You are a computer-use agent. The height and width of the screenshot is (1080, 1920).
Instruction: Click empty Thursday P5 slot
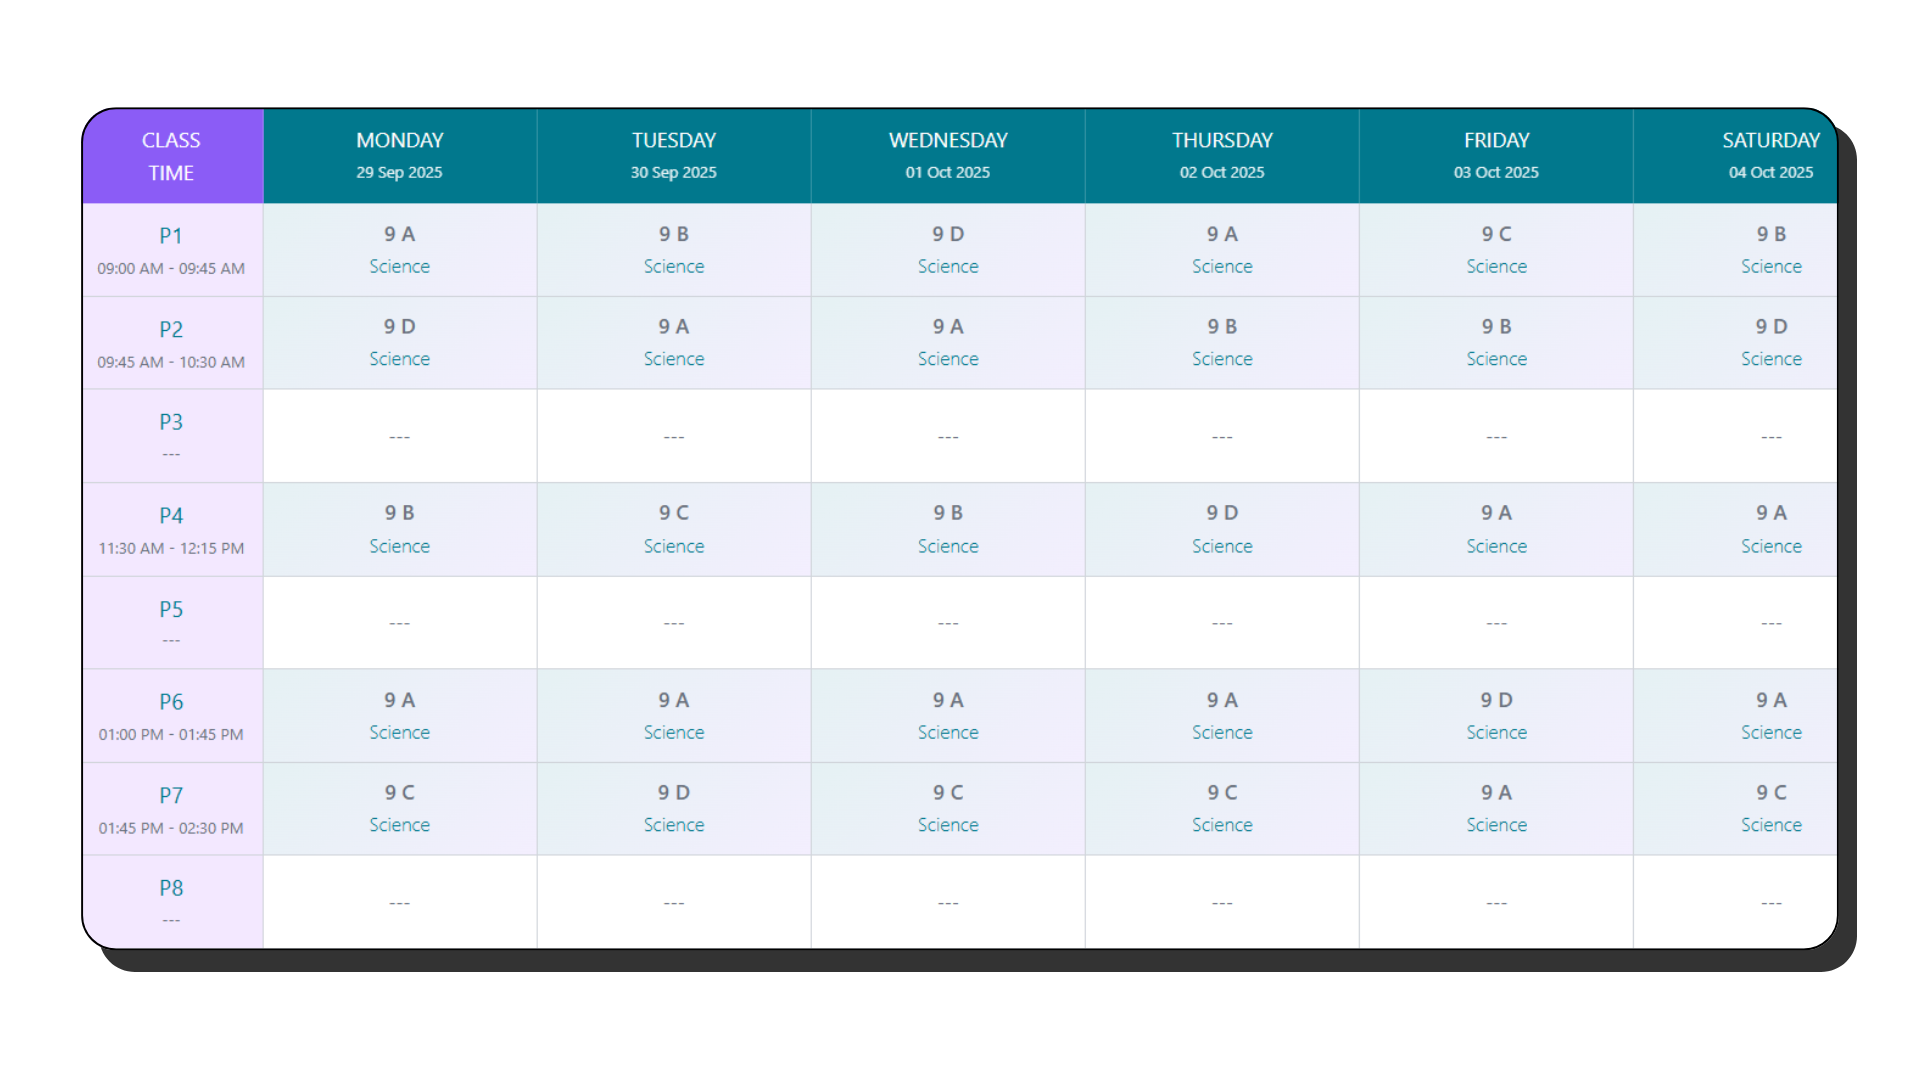pos(1221,622)
